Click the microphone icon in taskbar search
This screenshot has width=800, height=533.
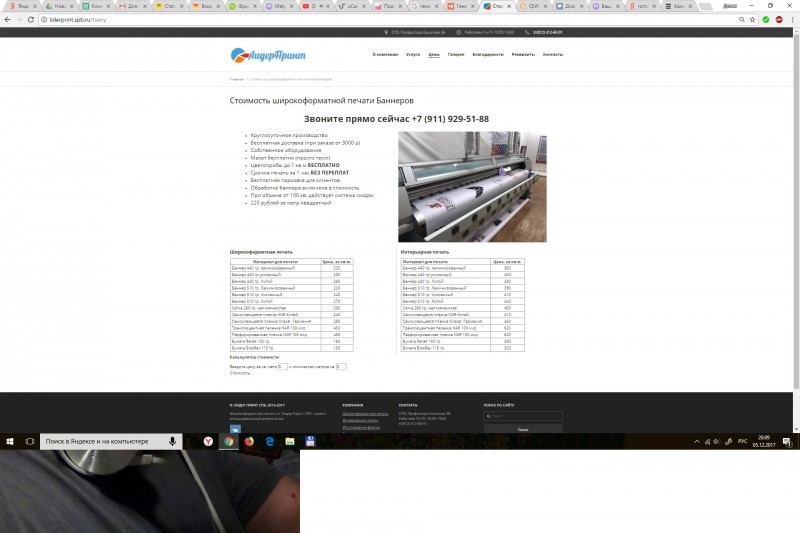(x=172, y=441)
